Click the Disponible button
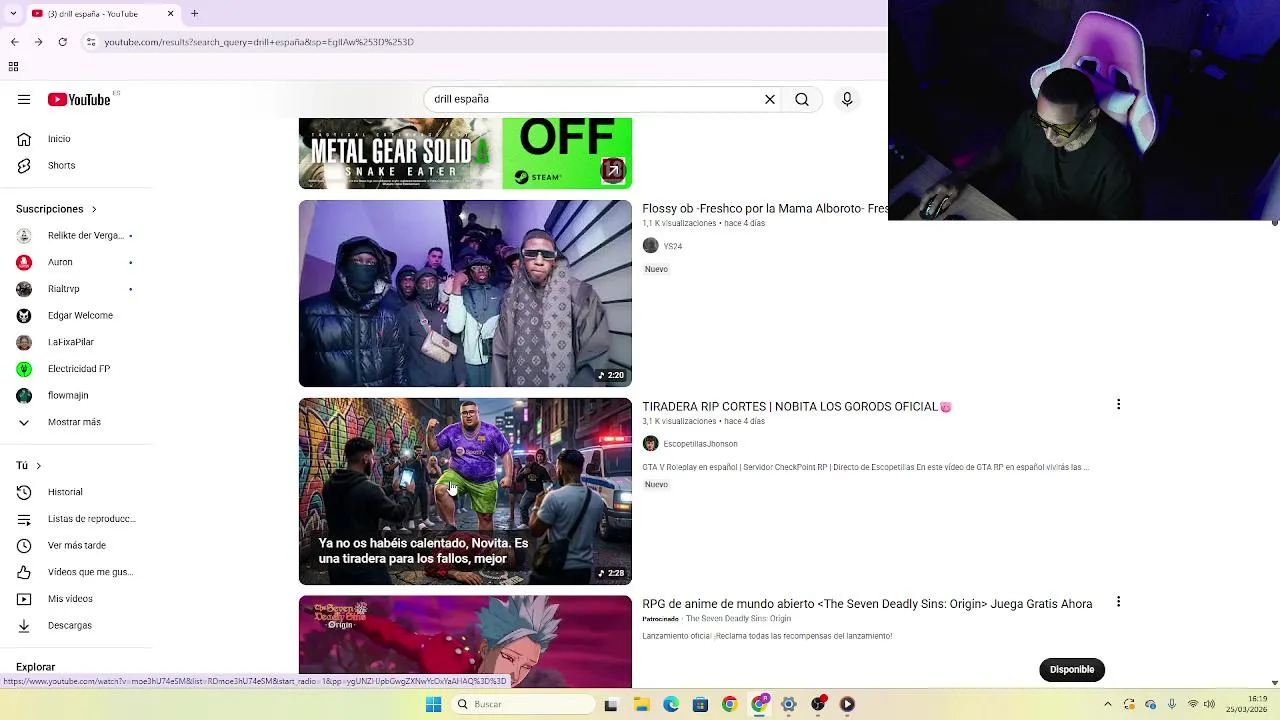1280x720 pixels. click(x=1072, y=670)
